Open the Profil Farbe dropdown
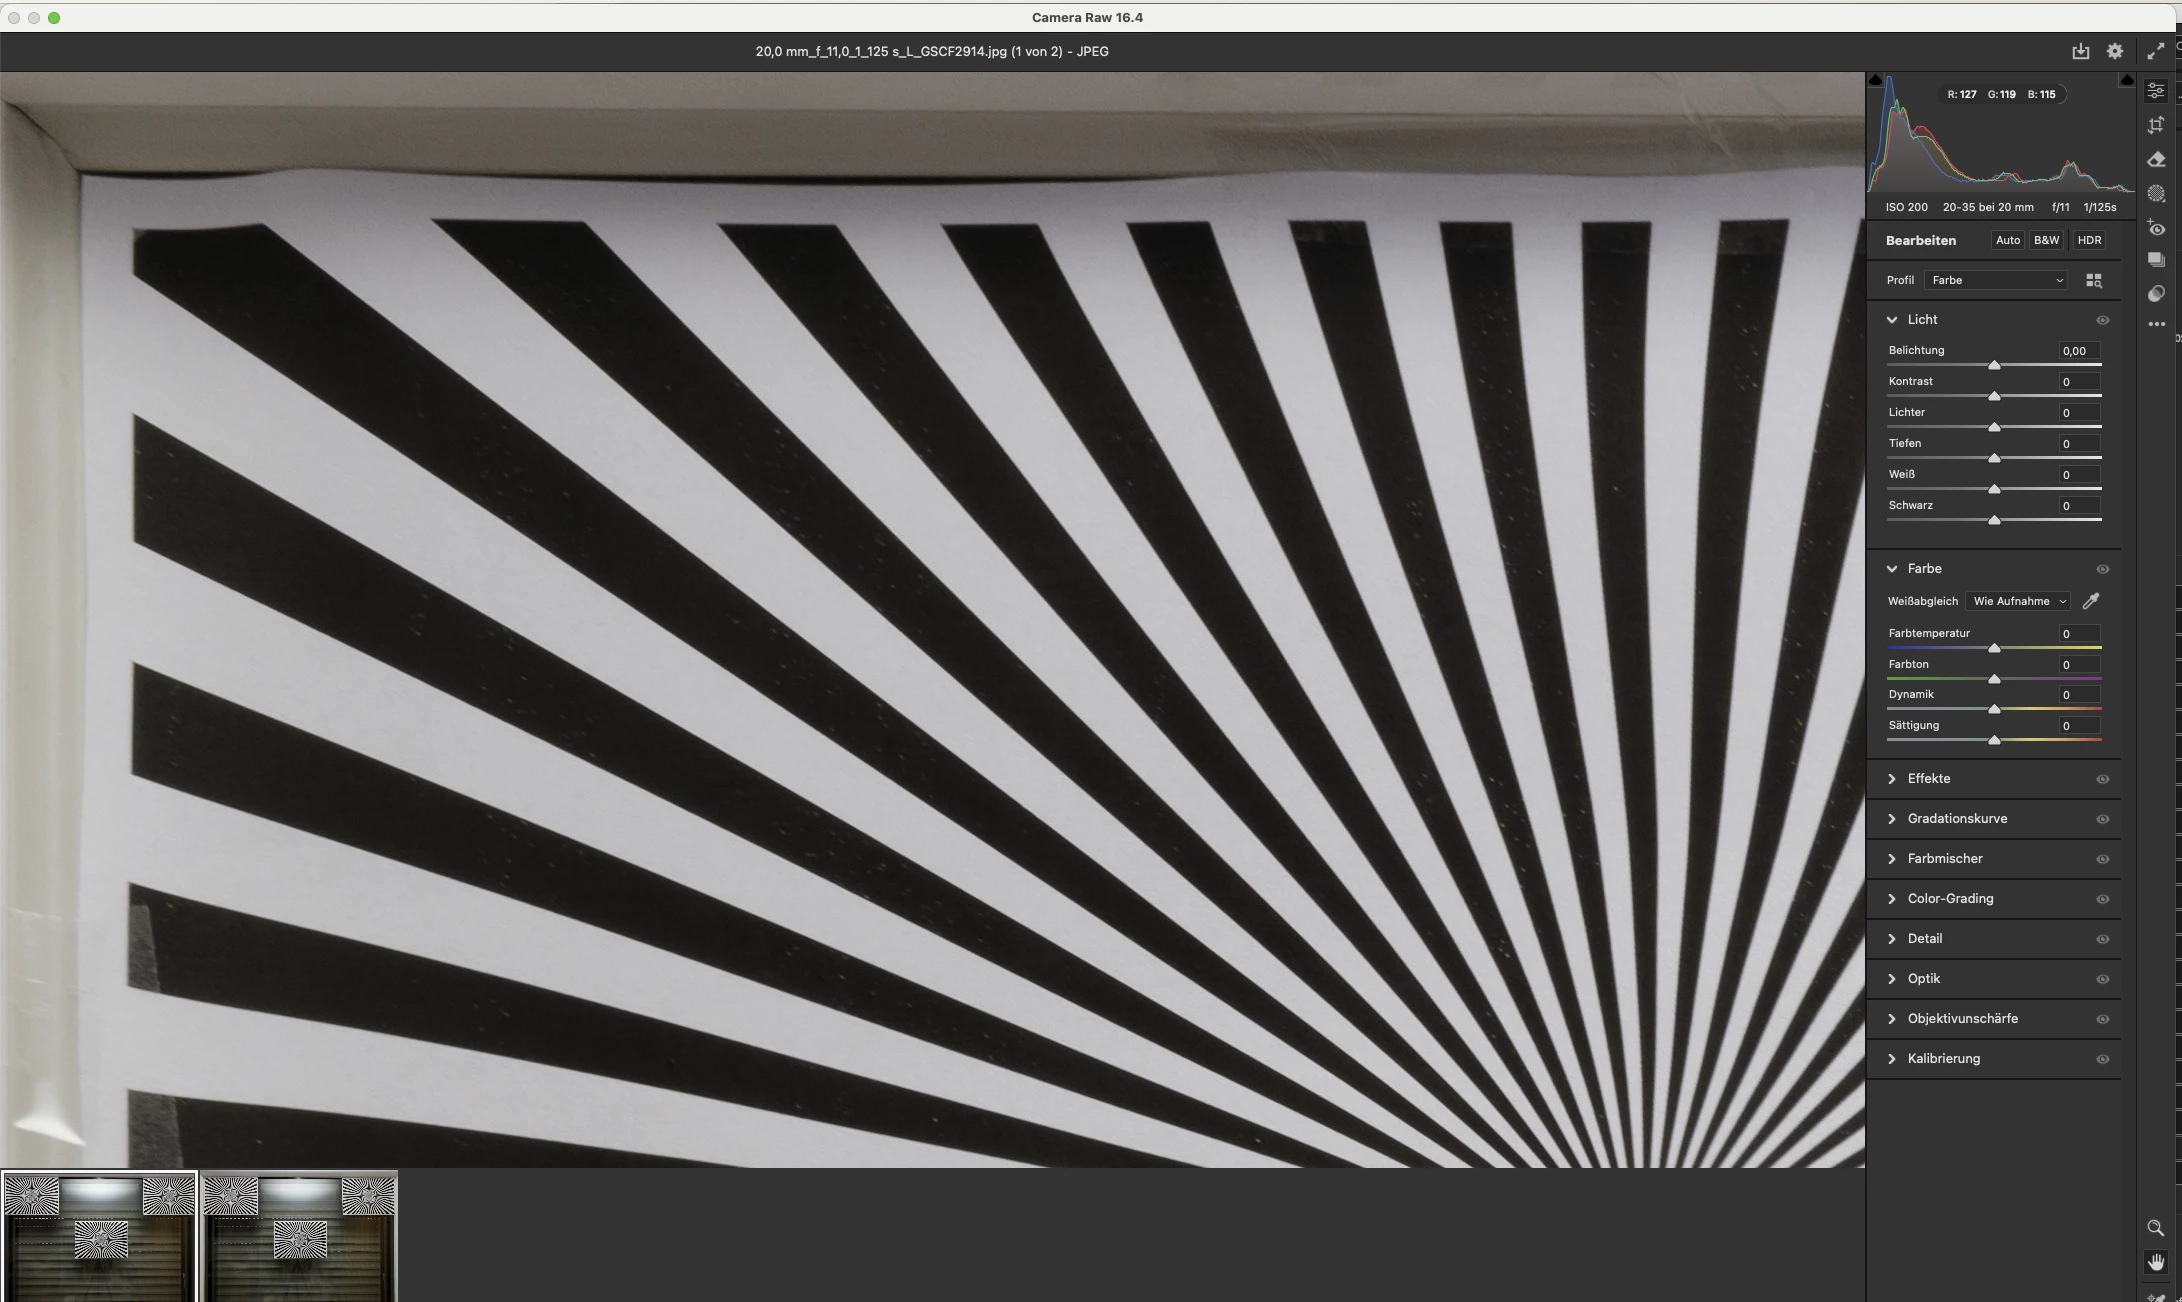Viewport: 2182px width, 1302px height. point(1996,281)
